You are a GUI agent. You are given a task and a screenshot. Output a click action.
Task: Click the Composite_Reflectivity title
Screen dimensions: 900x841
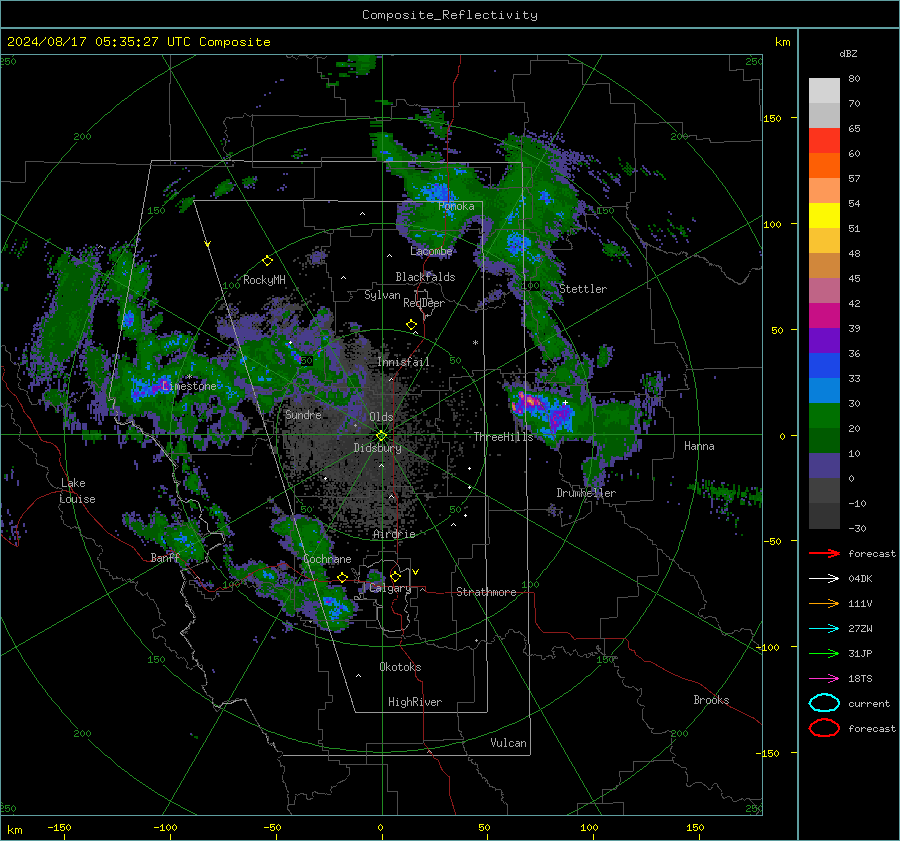pos(450,15)
